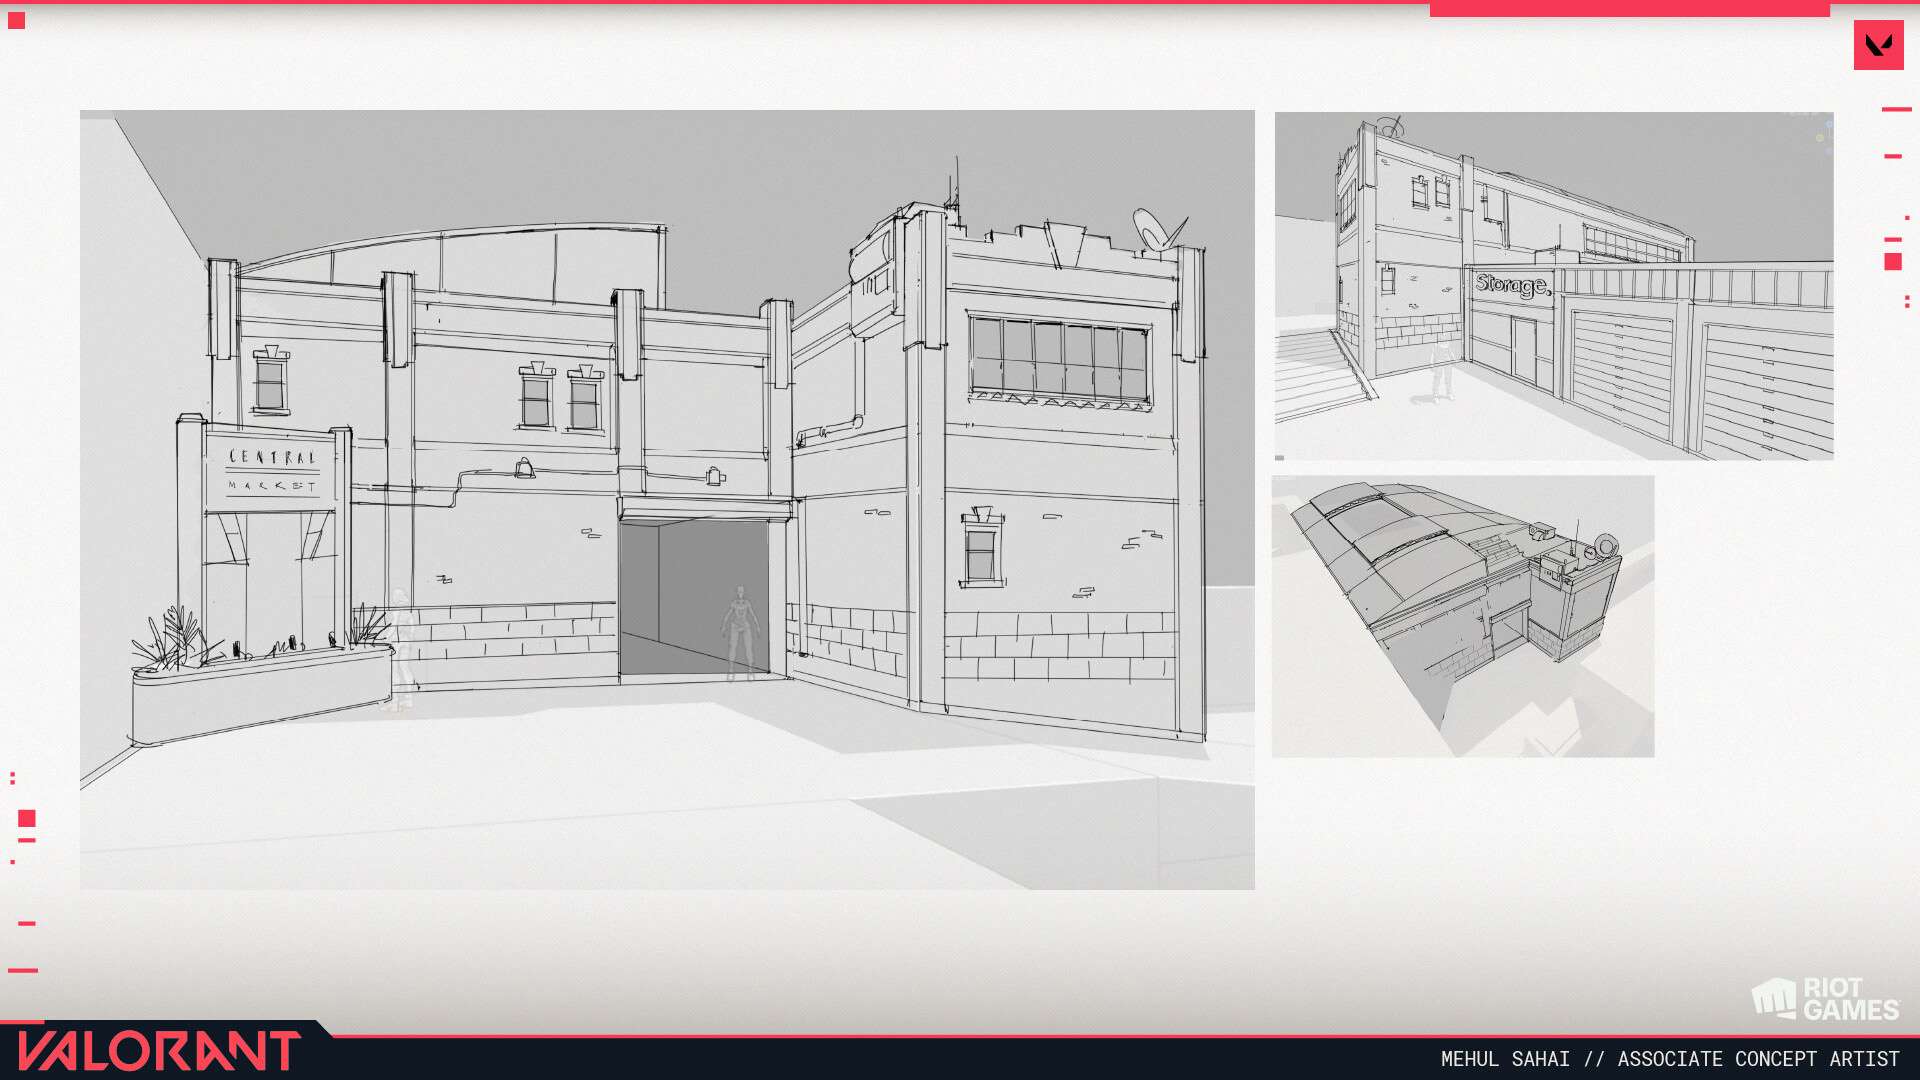Screen dimensions: 1920x1080
Task: Click the long red bar at top right
Action: coord(1629,9)
